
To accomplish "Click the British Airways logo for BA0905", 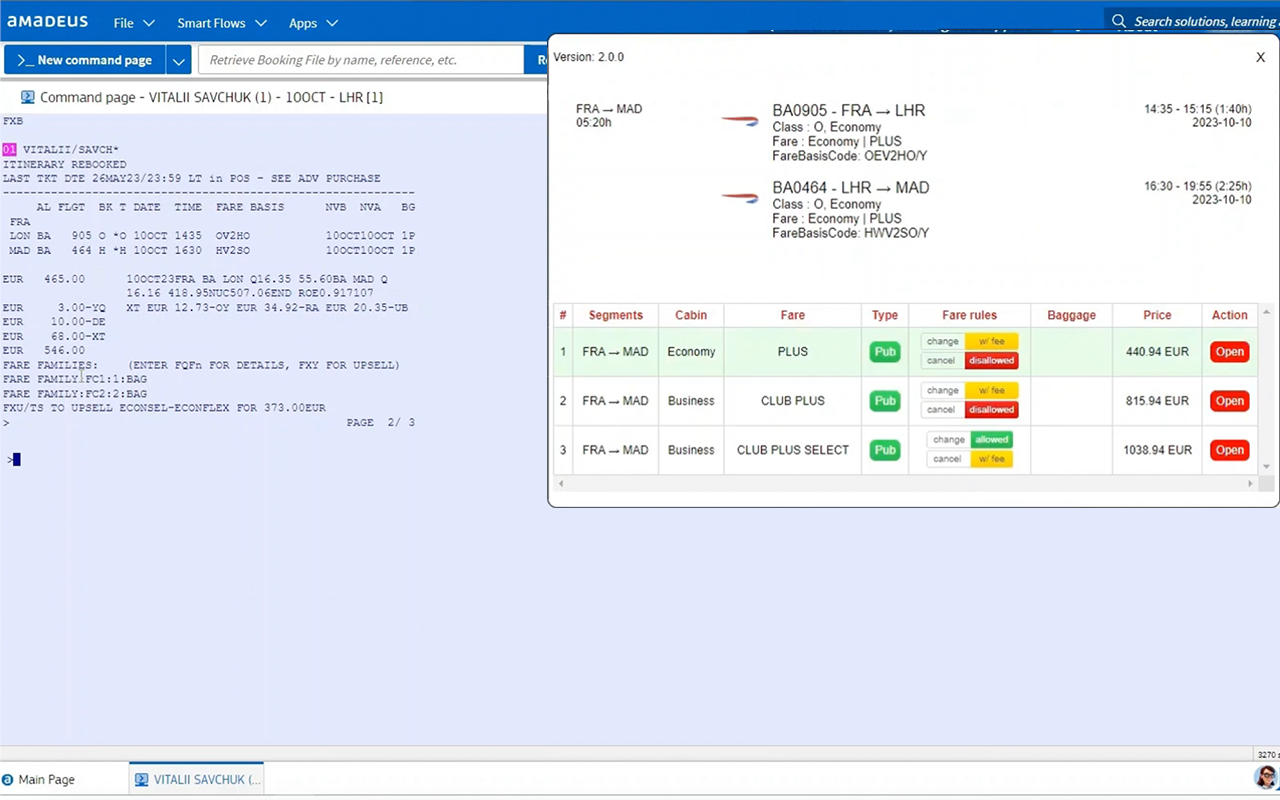I will [x=740, y=121].
